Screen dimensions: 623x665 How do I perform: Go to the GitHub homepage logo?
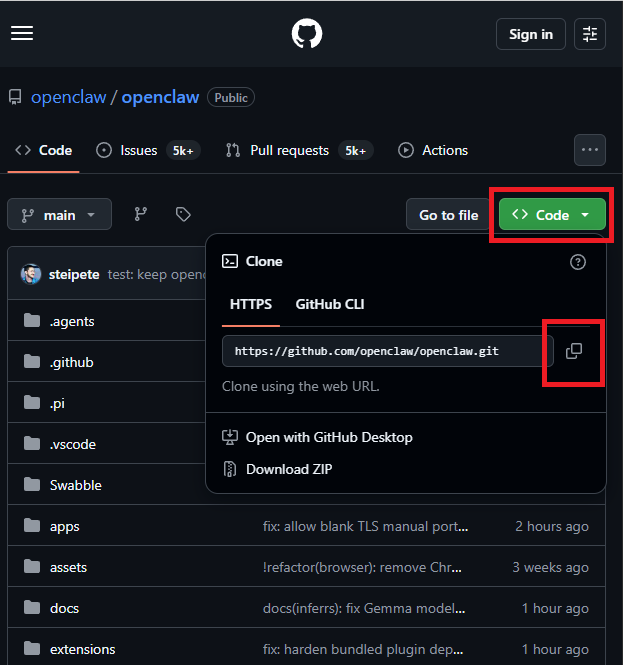pos(307,33)
